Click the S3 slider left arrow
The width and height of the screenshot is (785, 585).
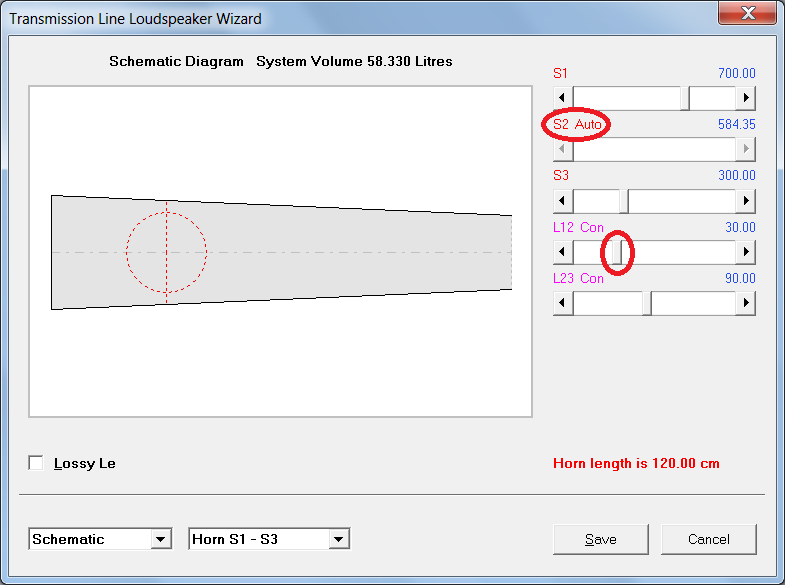coord(563,201)
